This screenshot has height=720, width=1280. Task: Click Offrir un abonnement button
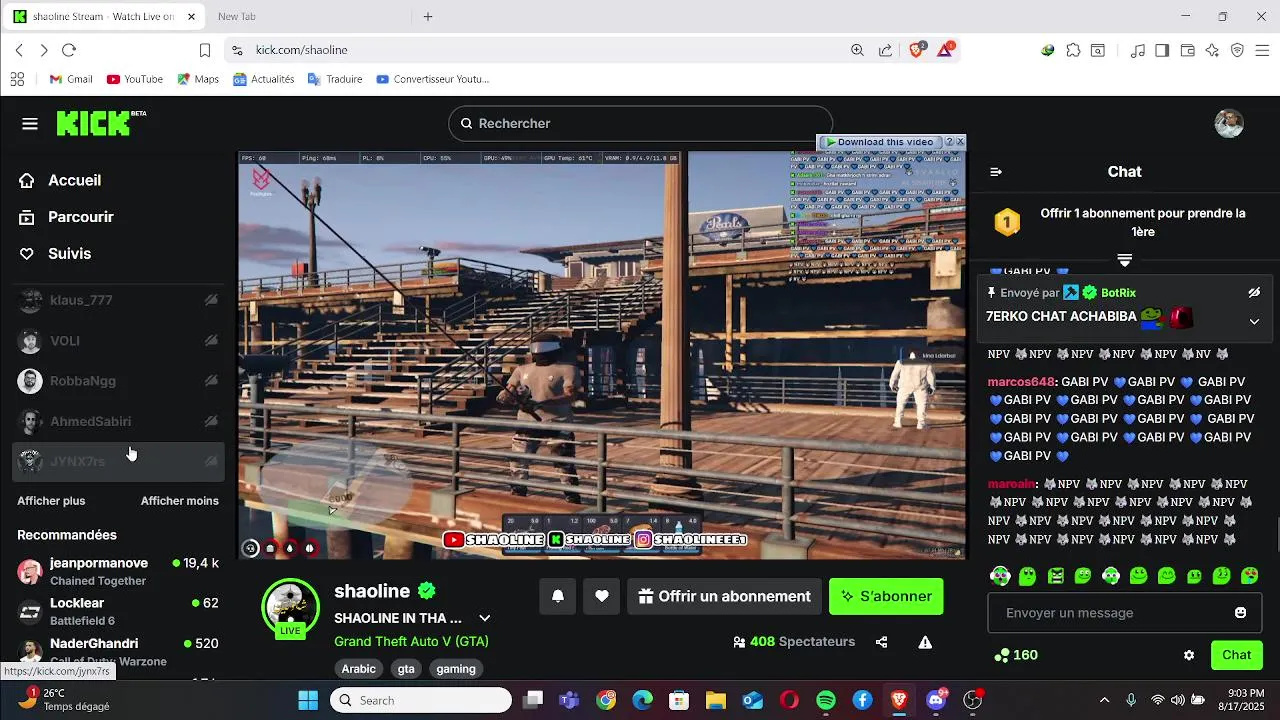pyautogui.click(x=724, y=596)
